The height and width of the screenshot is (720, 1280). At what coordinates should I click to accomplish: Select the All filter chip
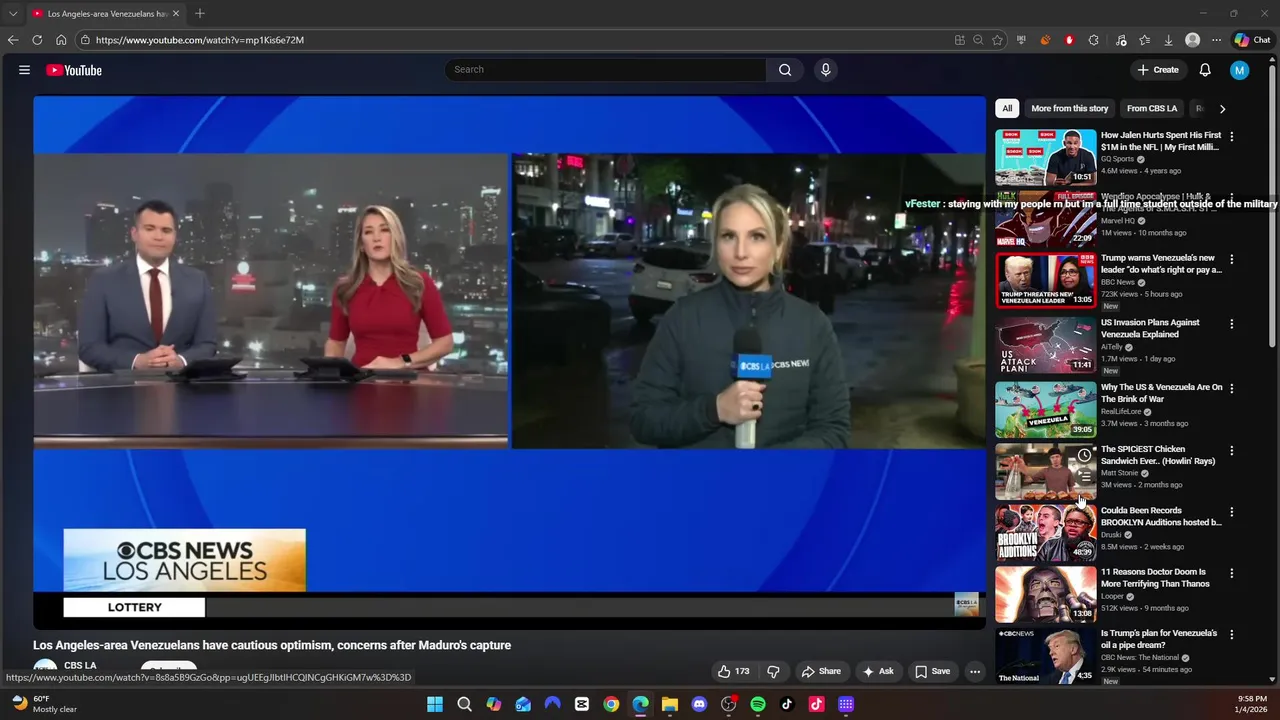[1007, 109]
